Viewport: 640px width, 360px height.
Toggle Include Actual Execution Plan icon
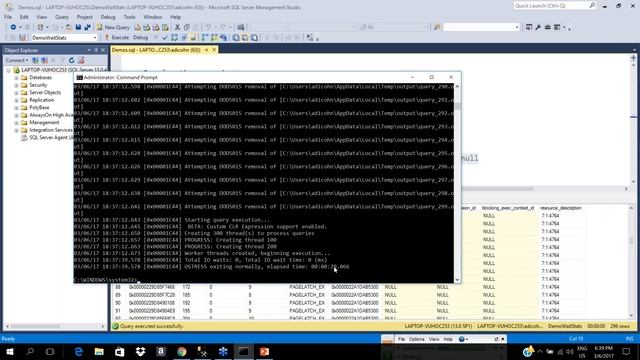point(205,38)
